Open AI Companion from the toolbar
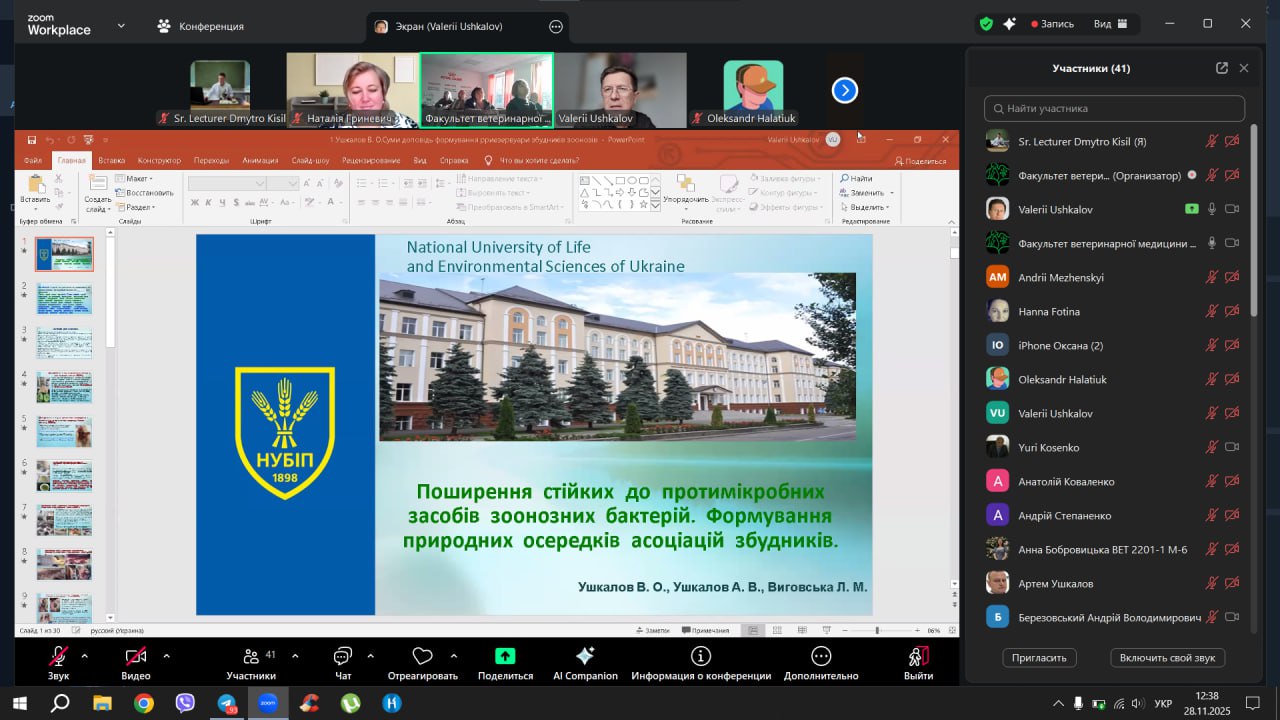This screenshot has height=720, width=1280. click(585, 656)
